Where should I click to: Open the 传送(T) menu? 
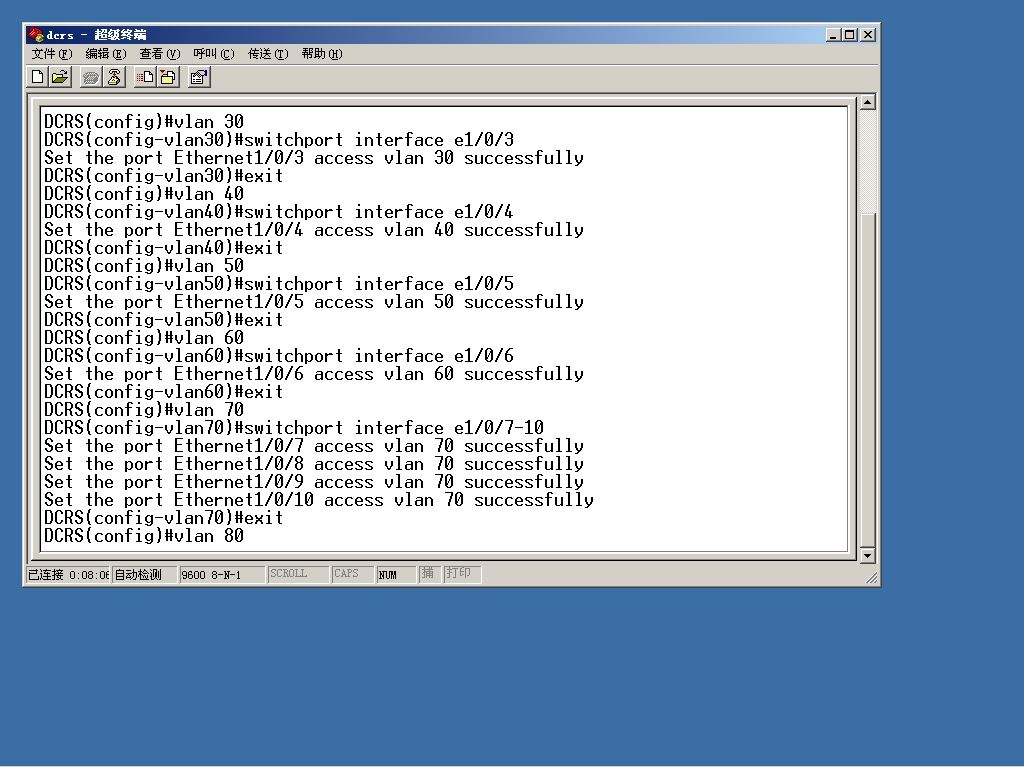coord(268,54)
